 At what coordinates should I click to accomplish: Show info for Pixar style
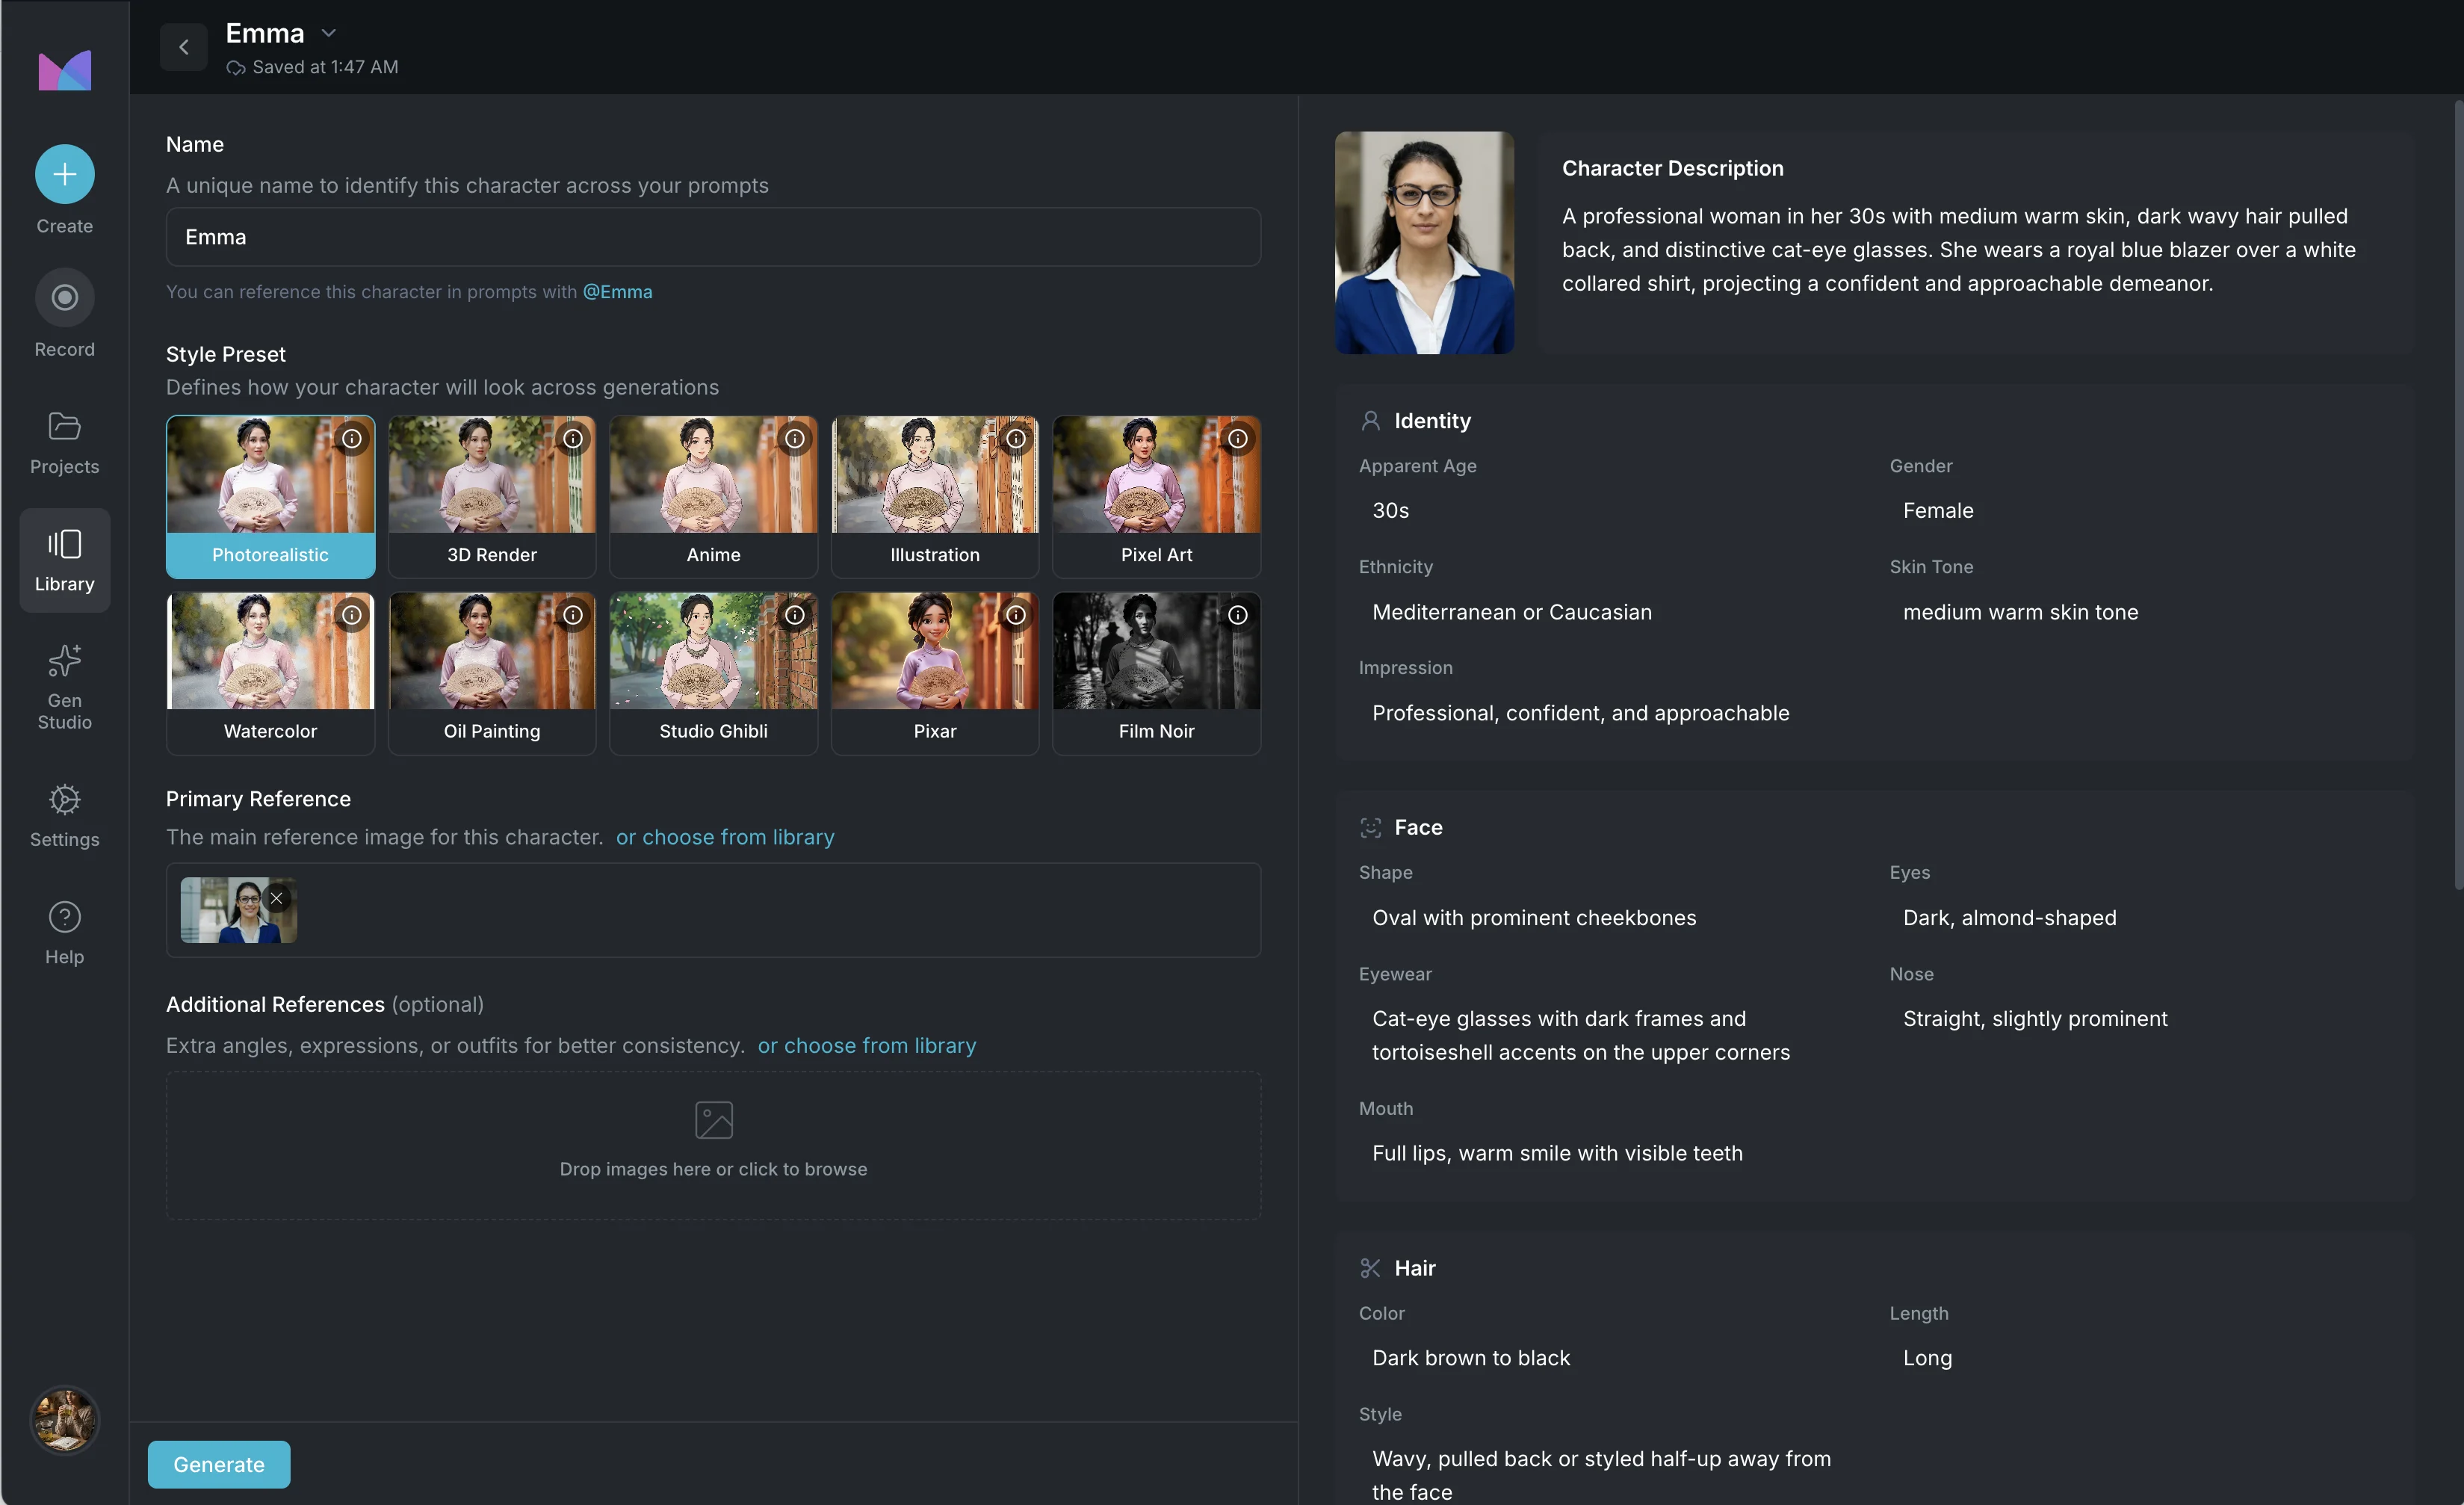tap(1016, 615)
